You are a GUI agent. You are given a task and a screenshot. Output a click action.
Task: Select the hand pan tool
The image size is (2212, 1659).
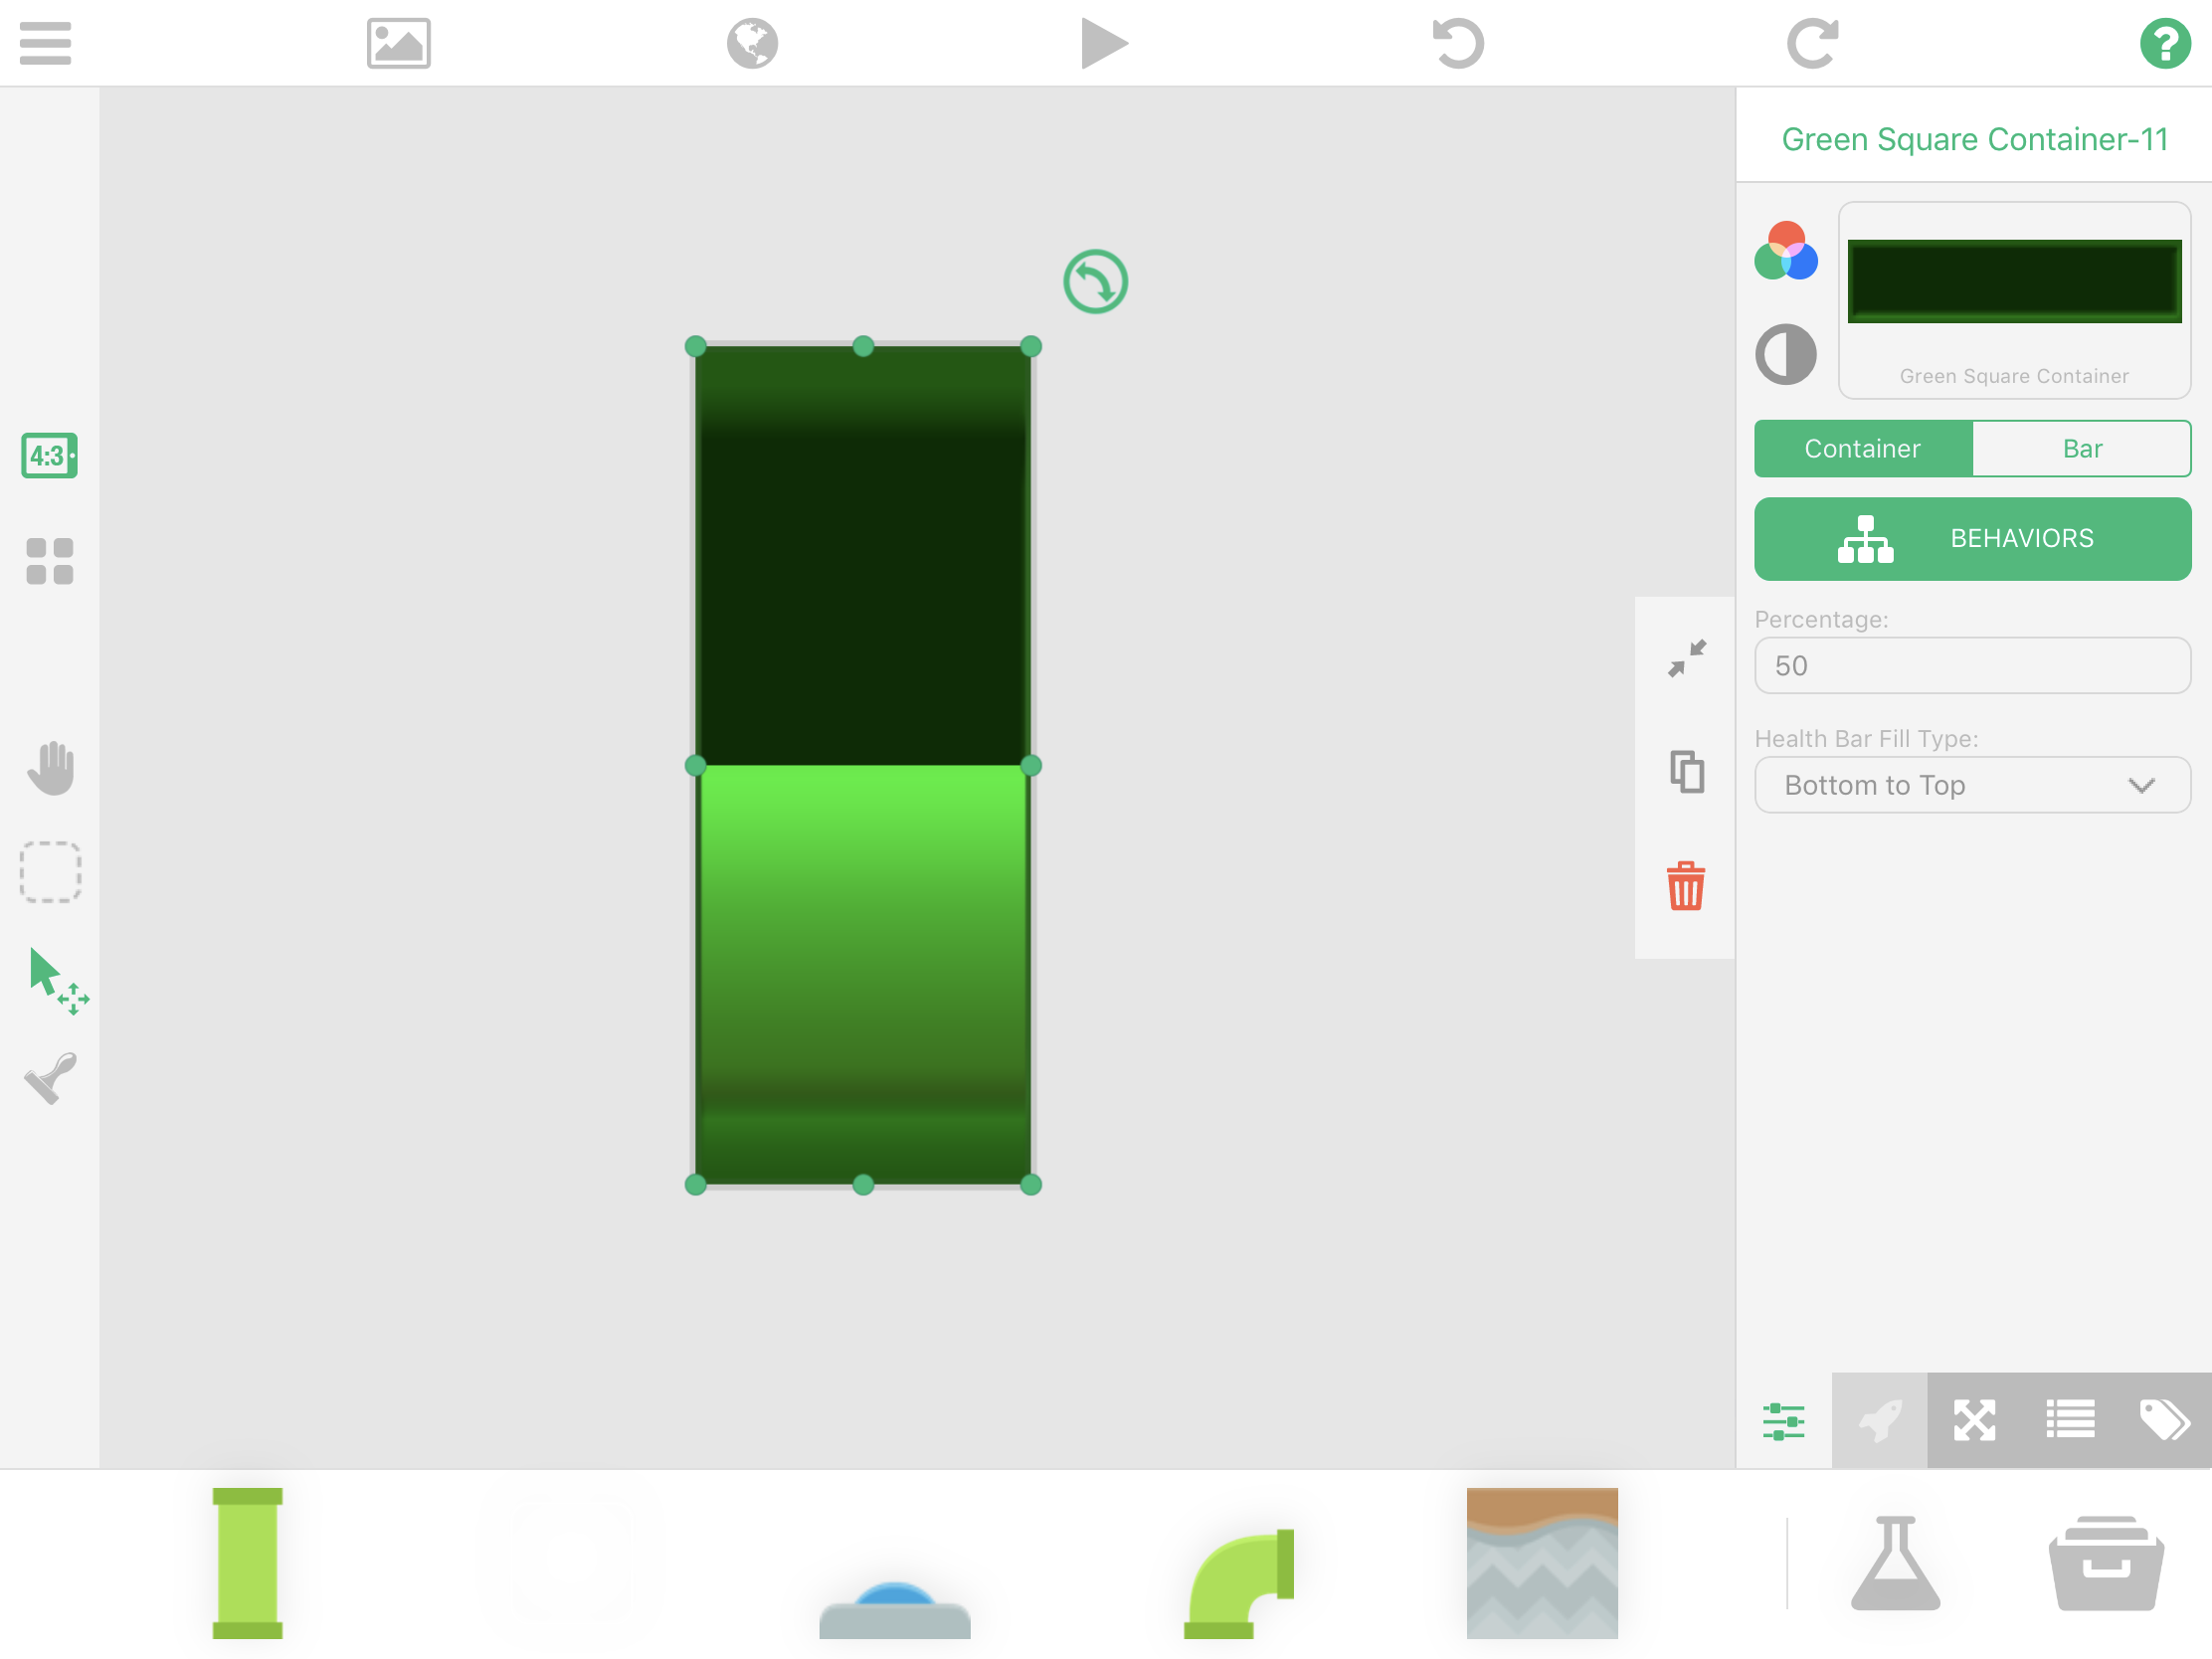50,768
